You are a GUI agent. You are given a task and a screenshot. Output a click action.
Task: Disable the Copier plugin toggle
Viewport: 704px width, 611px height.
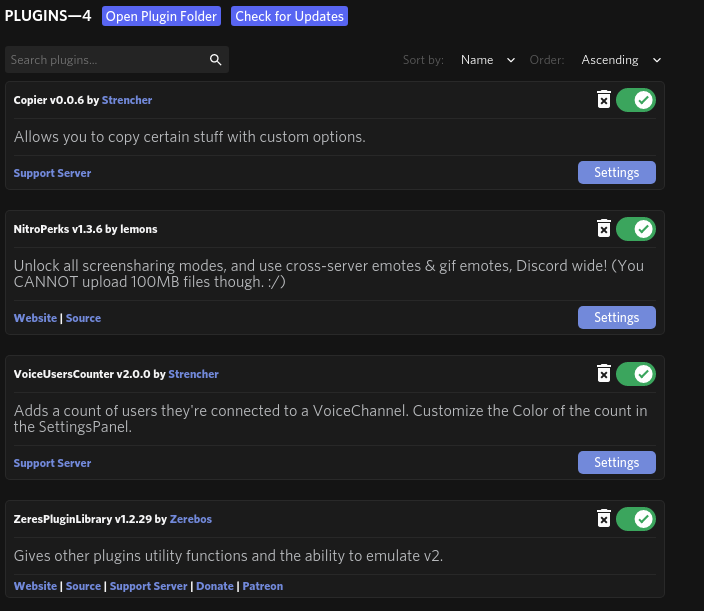click(x=636, y=100)
